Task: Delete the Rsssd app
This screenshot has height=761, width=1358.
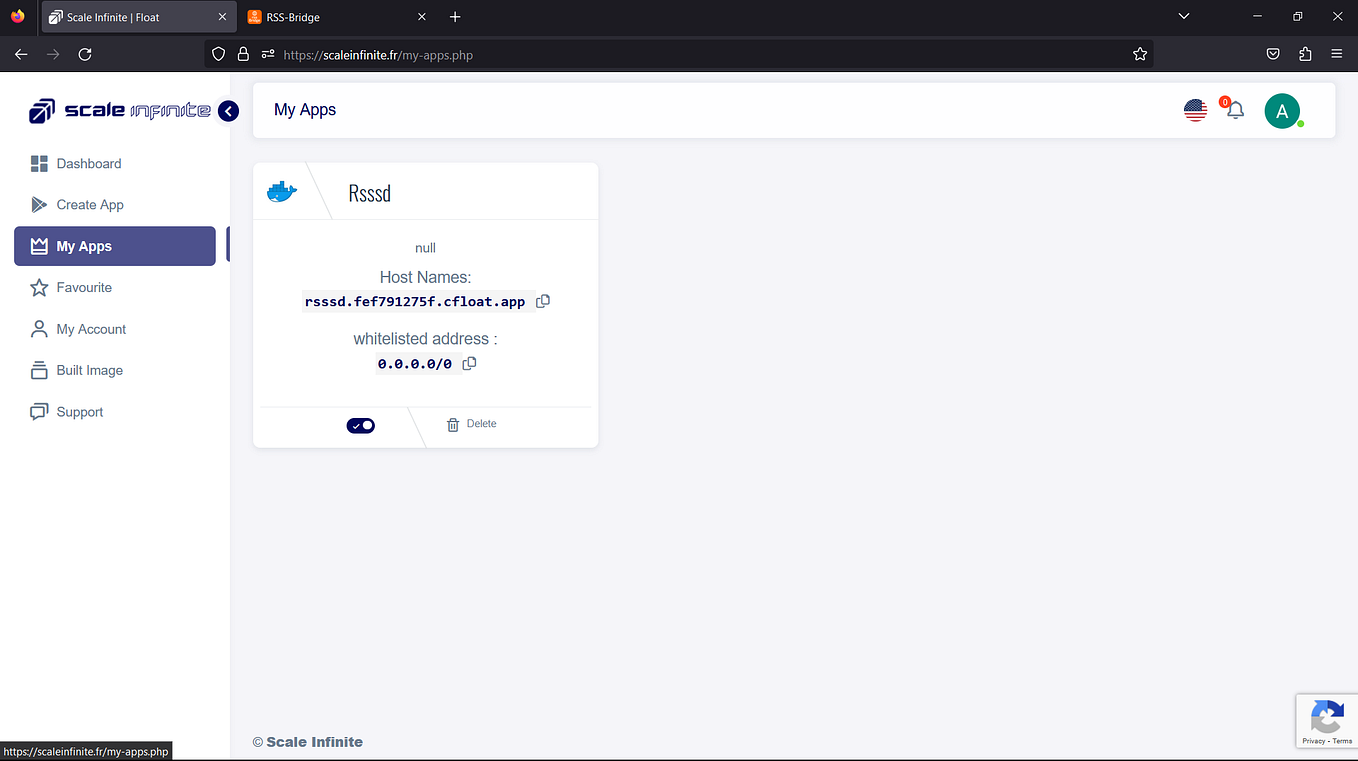Action: pyautogui.click(x=471, y=423)
